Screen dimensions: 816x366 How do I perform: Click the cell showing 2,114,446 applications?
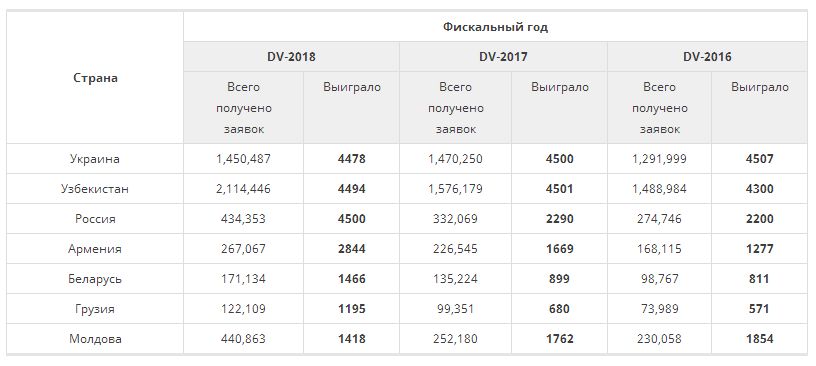[x=244, y=188]
